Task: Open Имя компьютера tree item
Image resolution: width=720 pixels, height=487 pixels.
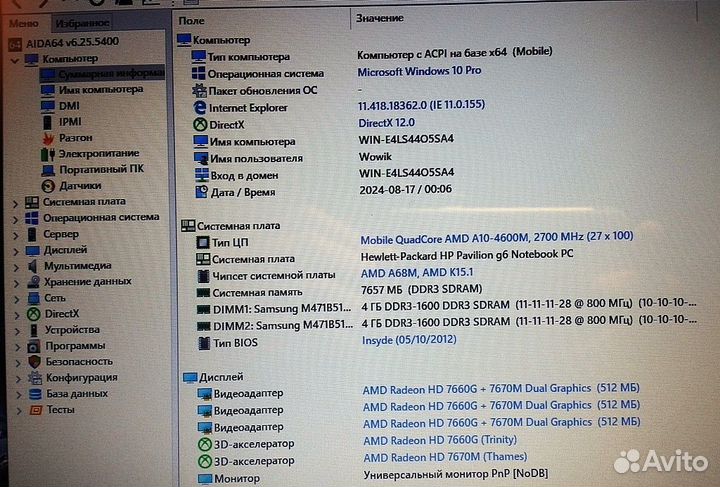Action: (101, 90)
